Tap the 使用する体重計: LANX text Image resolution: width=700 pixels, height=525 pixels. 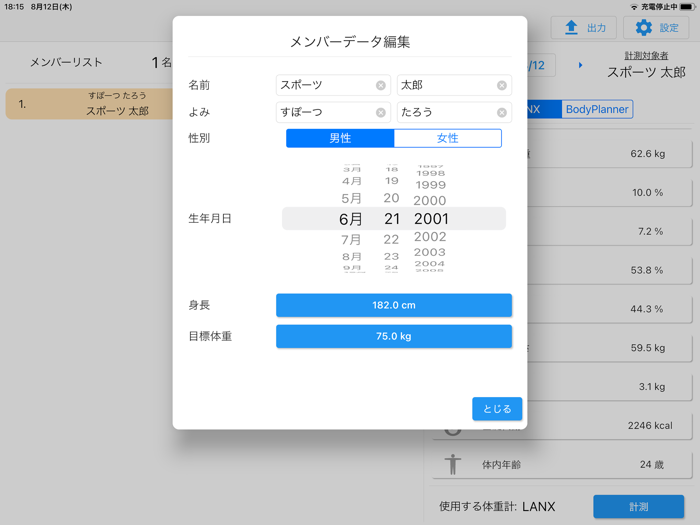497,507
